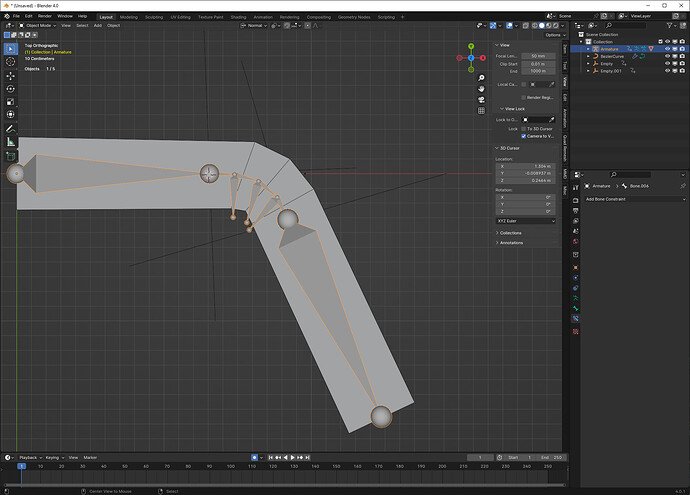The height and width of the screenshot is (495, 690).
Task: Select the Move tool
Action: pyautogui.click(x=11, y=76)
